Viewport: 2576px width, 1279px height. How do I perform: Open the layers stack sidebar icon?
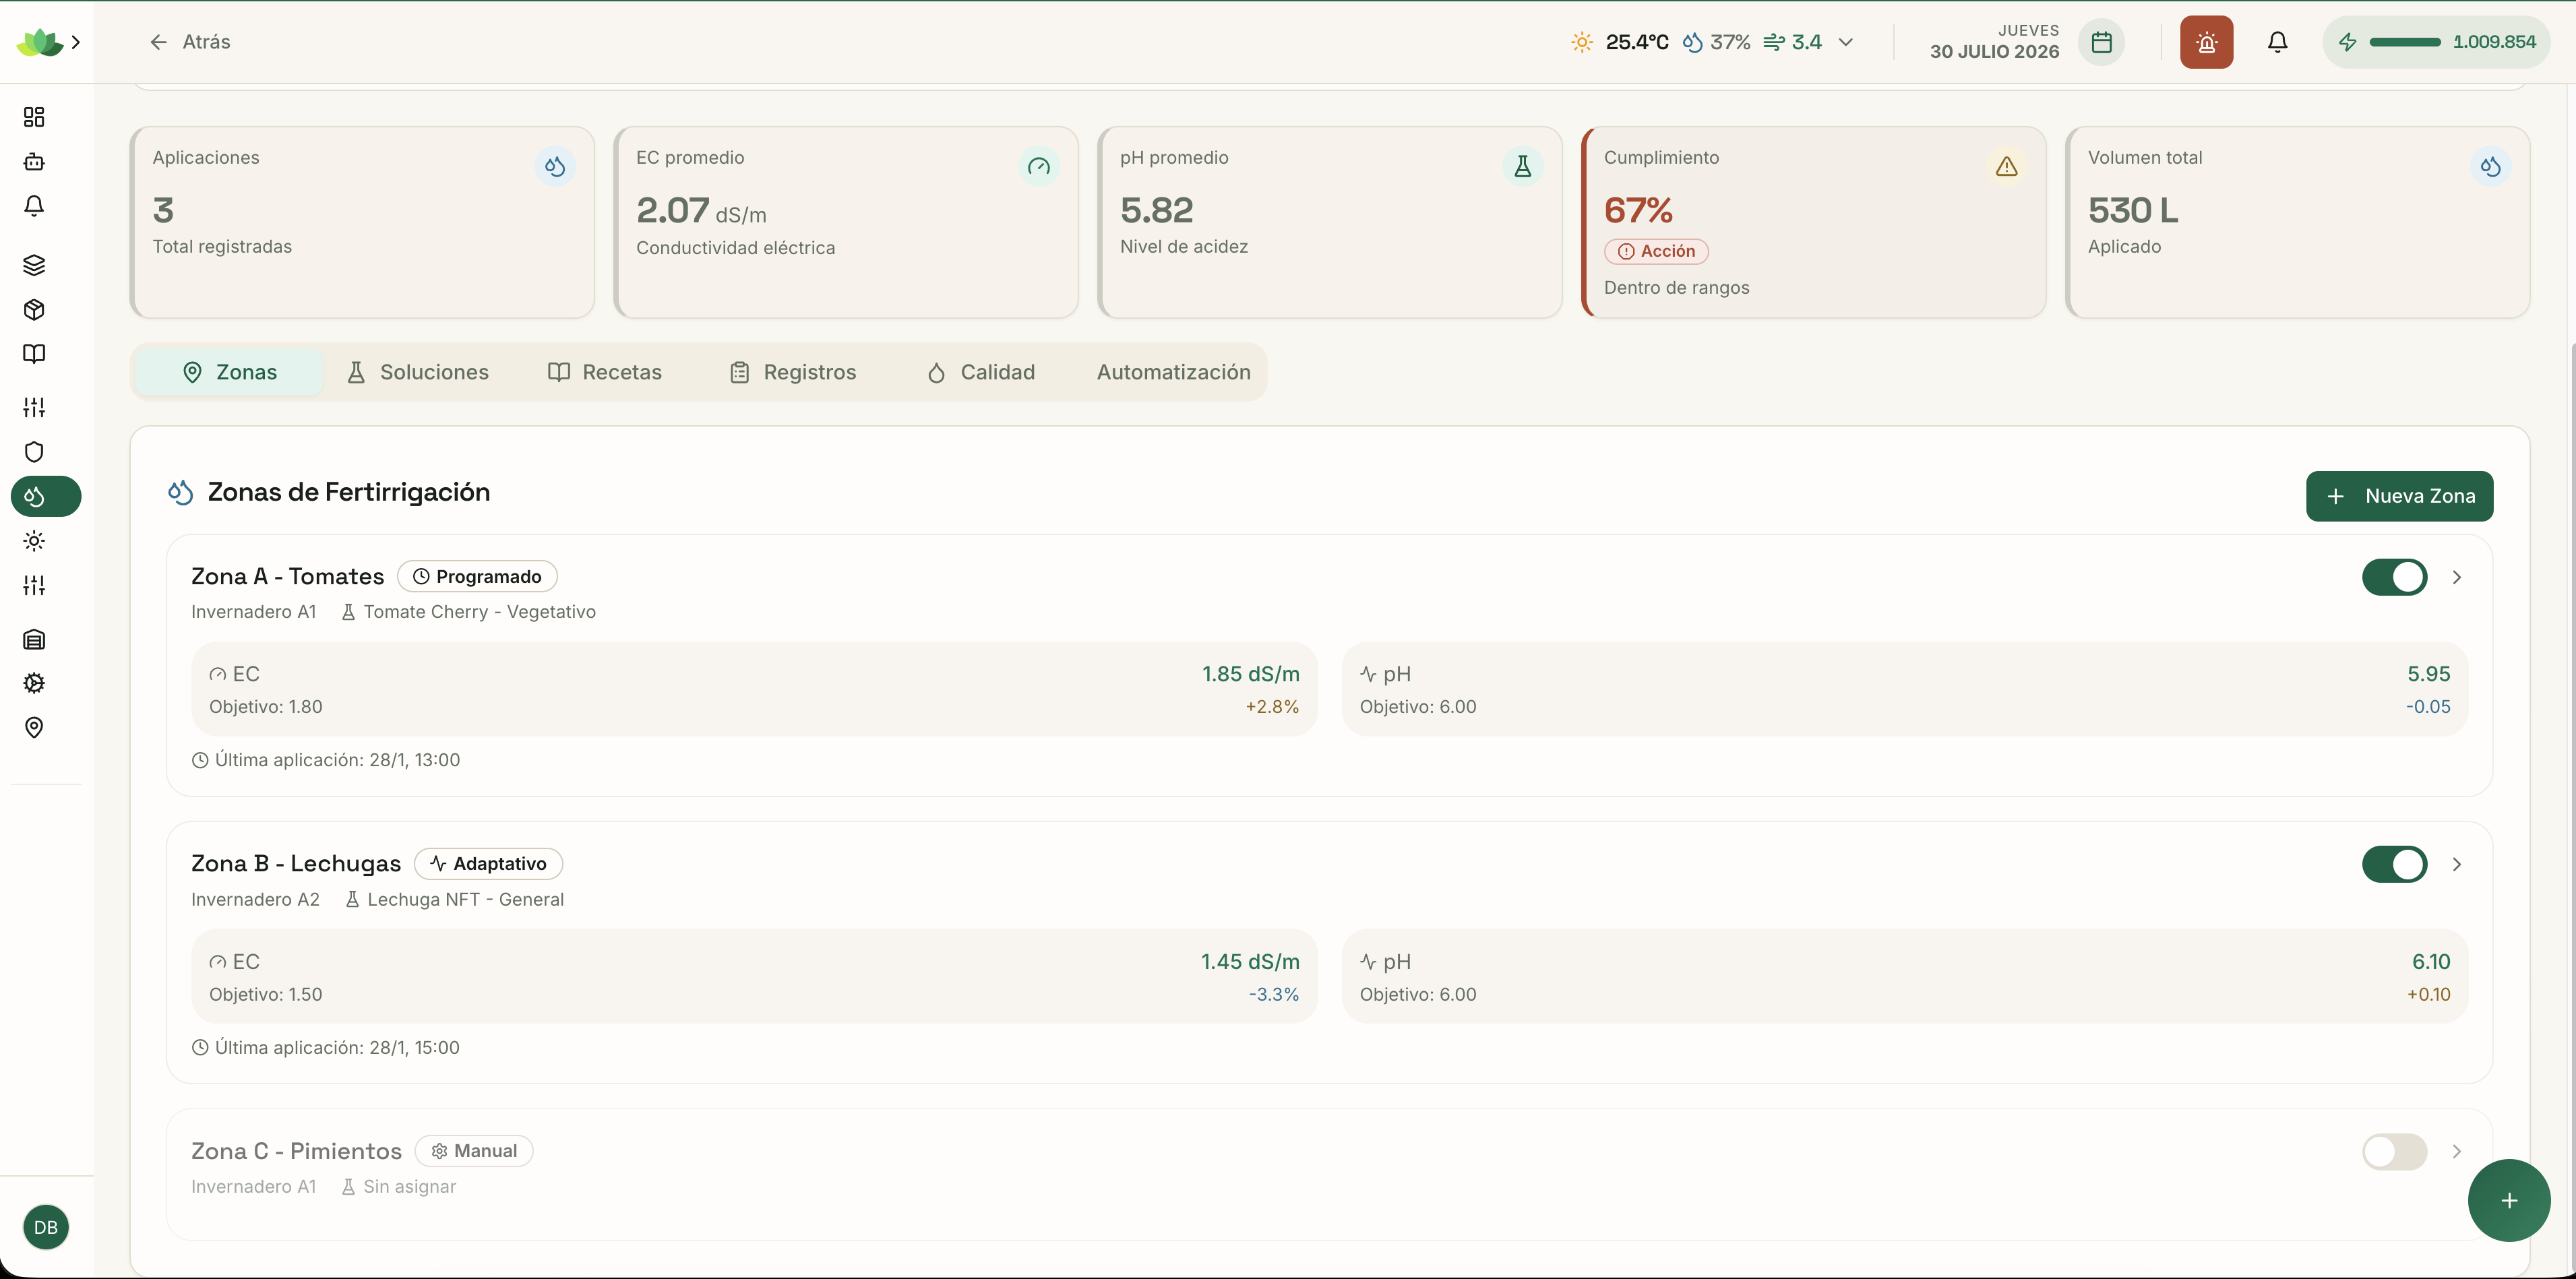[x=34, y=265]
